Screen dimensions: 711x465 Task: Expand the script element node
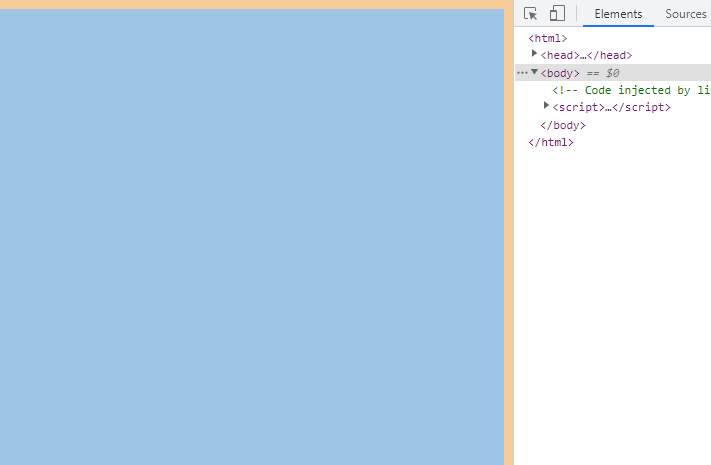click(x=546, y=106)
